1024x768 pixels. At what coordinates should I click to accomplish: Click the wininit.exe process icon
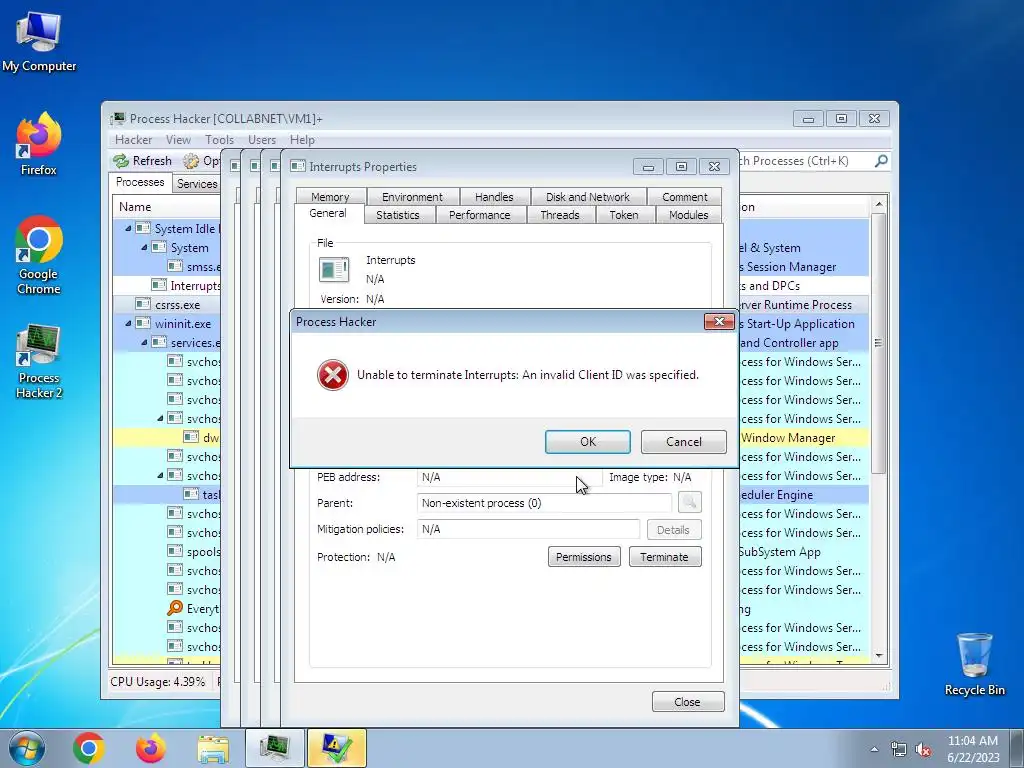[143, 323]
